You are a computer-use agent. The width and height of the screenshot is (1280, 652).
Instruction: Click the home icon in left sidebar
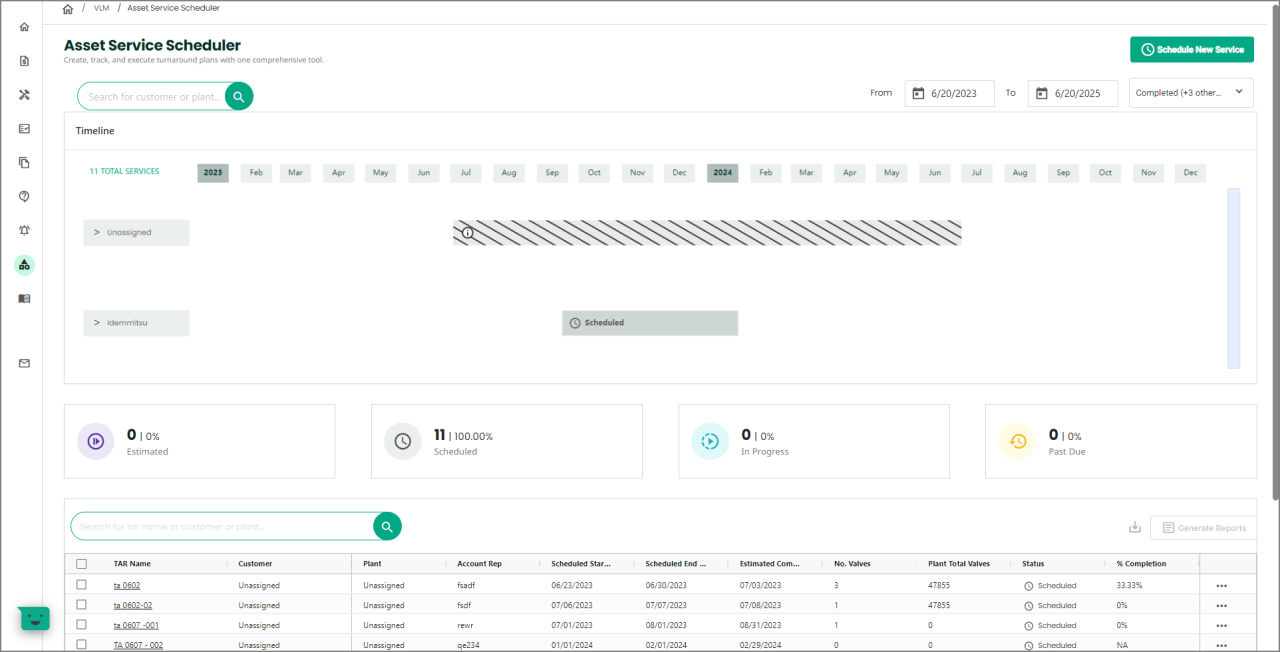(24, 27)
